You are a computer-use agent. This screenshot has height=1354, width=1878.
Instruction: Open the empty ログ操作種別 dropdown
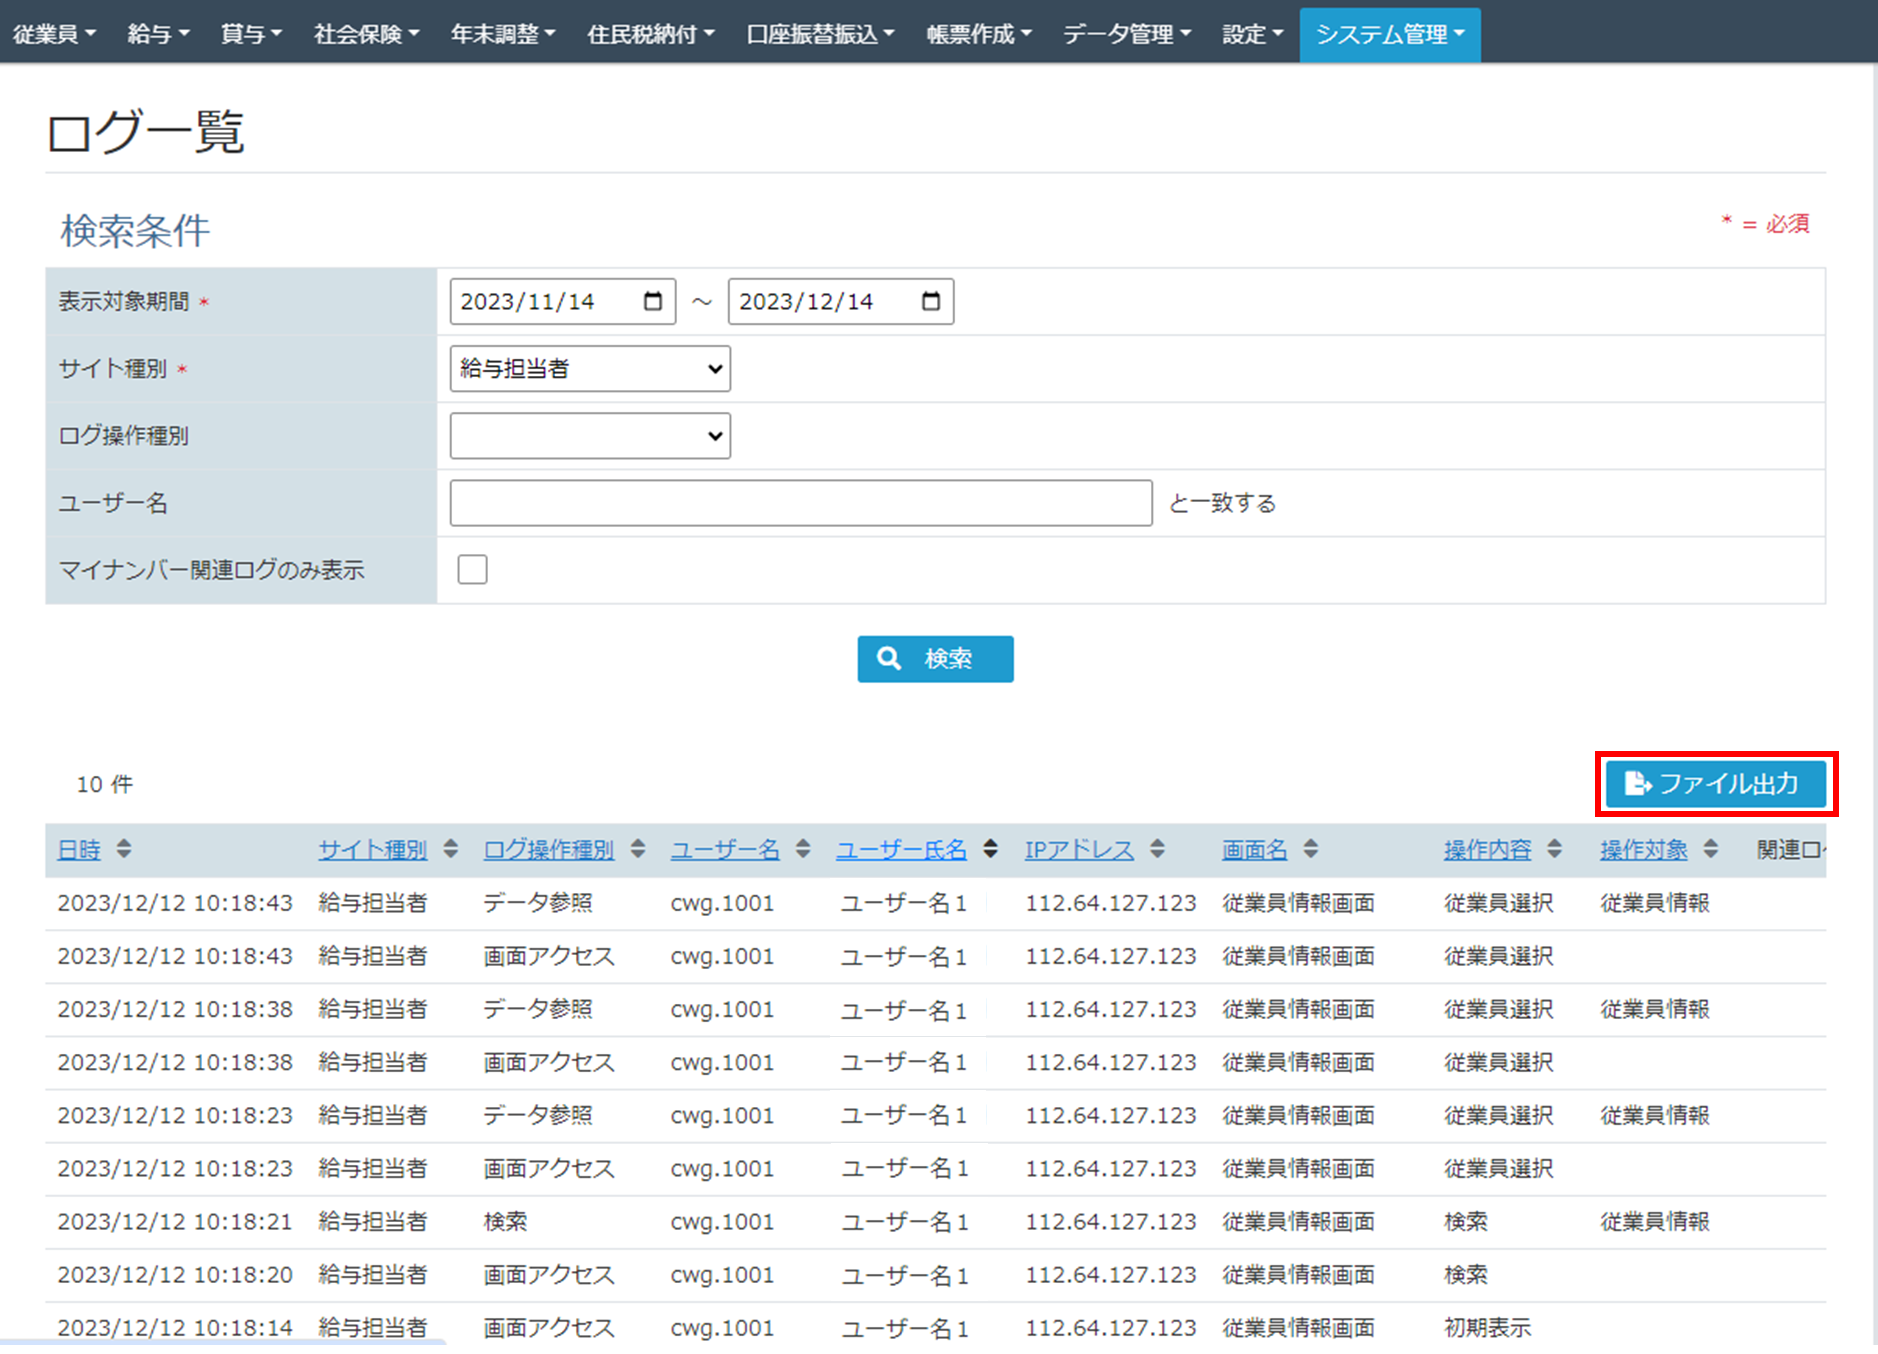590,436
